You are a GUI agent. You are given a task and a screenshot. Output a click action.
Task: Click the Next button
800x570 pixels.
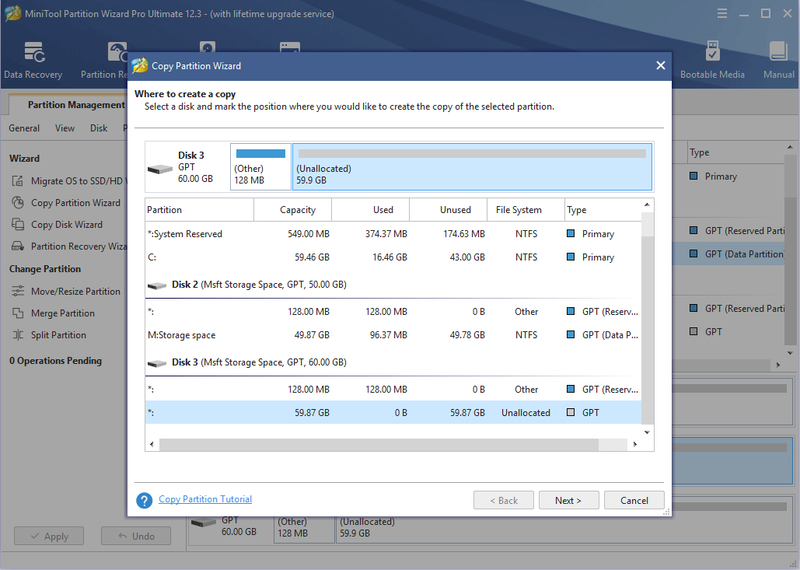pyautogui.click(x=568, y=500)
